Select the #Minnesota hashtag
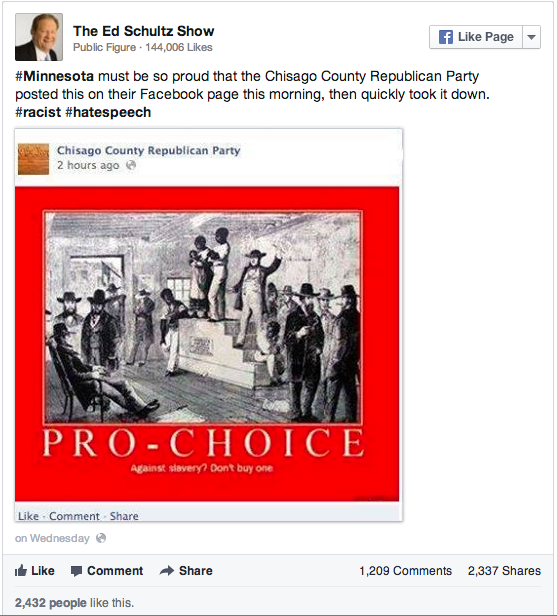This screenshot has height=616, width=557. (55, 76)
